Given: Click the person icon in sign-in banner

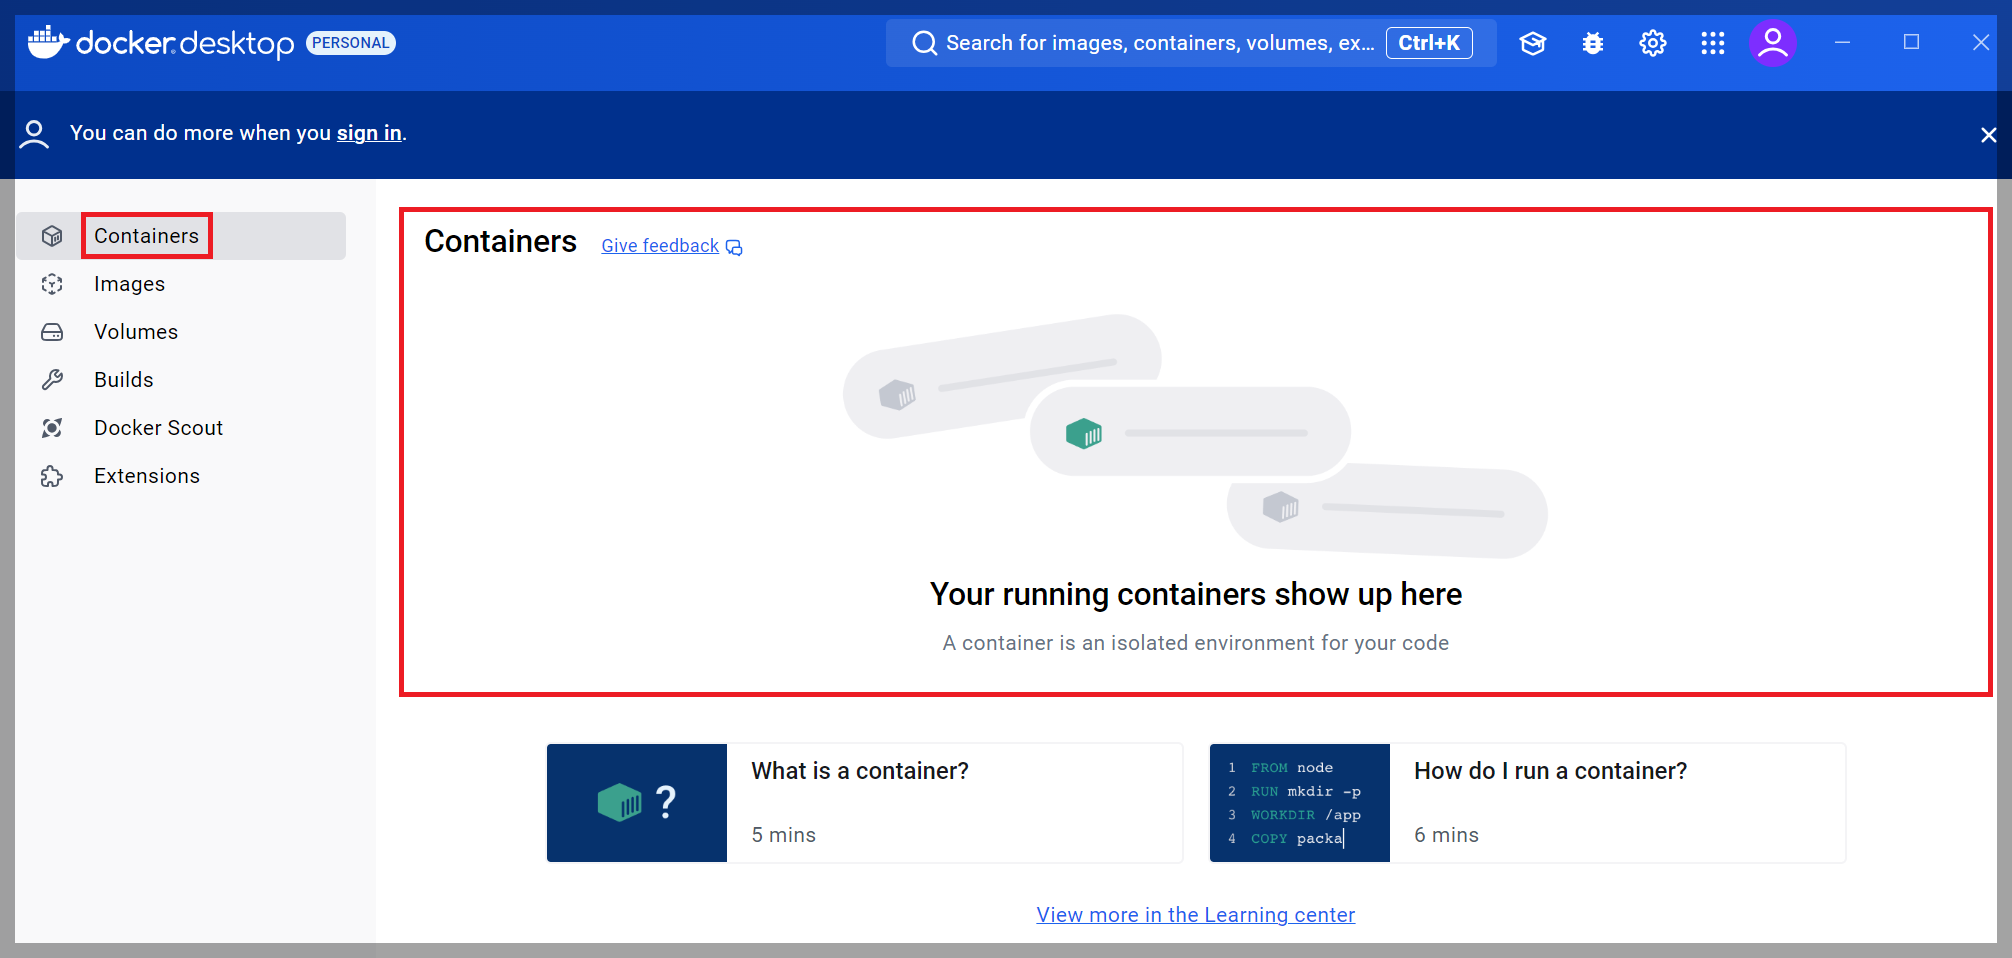Looking at the screenshot, I should click(34, 134).
